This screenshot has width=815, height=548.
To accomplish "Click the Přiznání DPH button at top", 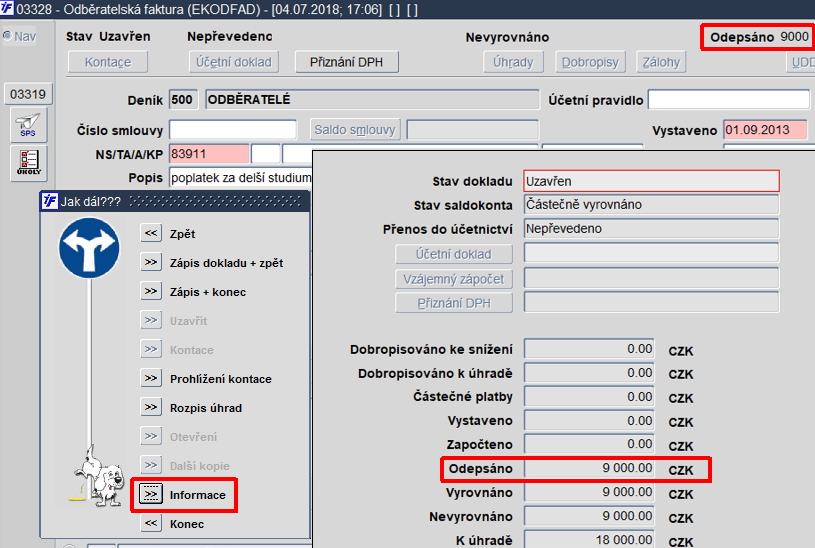I will tap(347, 62).
